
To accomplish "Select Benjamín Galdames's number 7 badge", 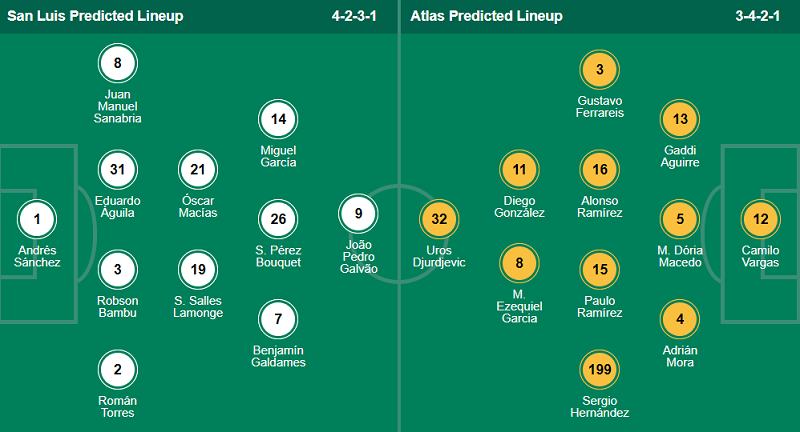I will (278, 318).
